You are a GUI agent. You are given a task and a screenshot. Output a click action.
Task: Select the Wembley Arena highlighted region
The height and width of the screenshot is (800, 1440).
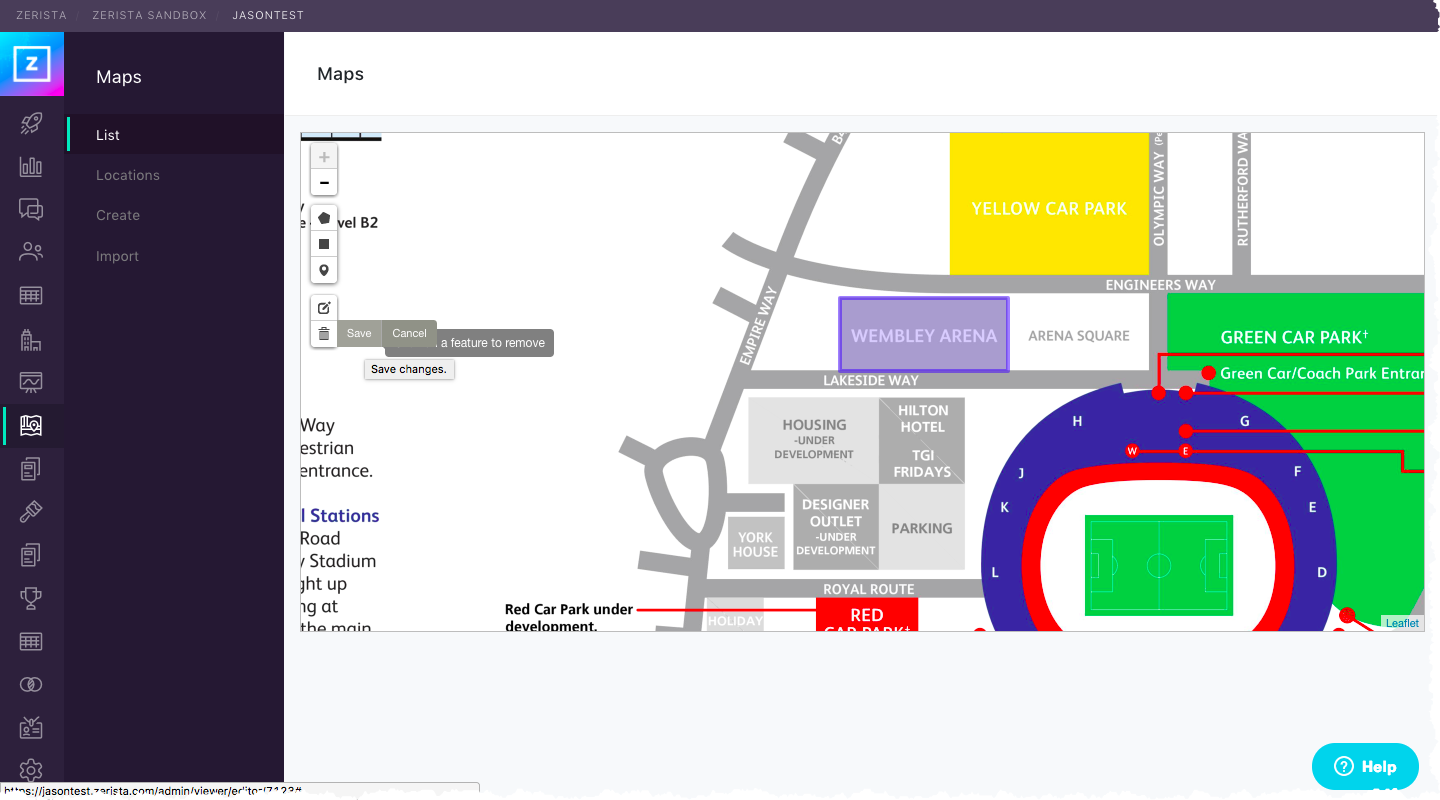pyautogui.click(x=924, y=335)
